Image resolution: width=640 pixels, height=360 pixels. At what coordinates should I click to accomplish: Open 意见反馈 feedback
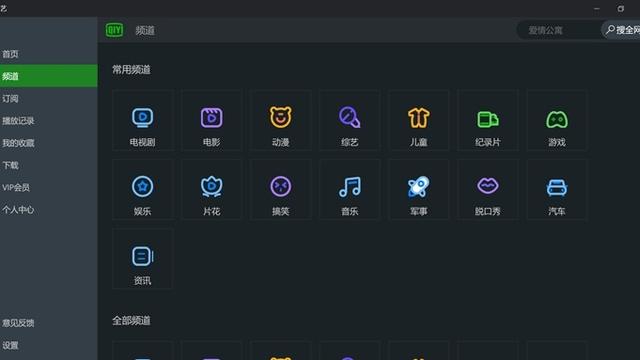point(49,323)
